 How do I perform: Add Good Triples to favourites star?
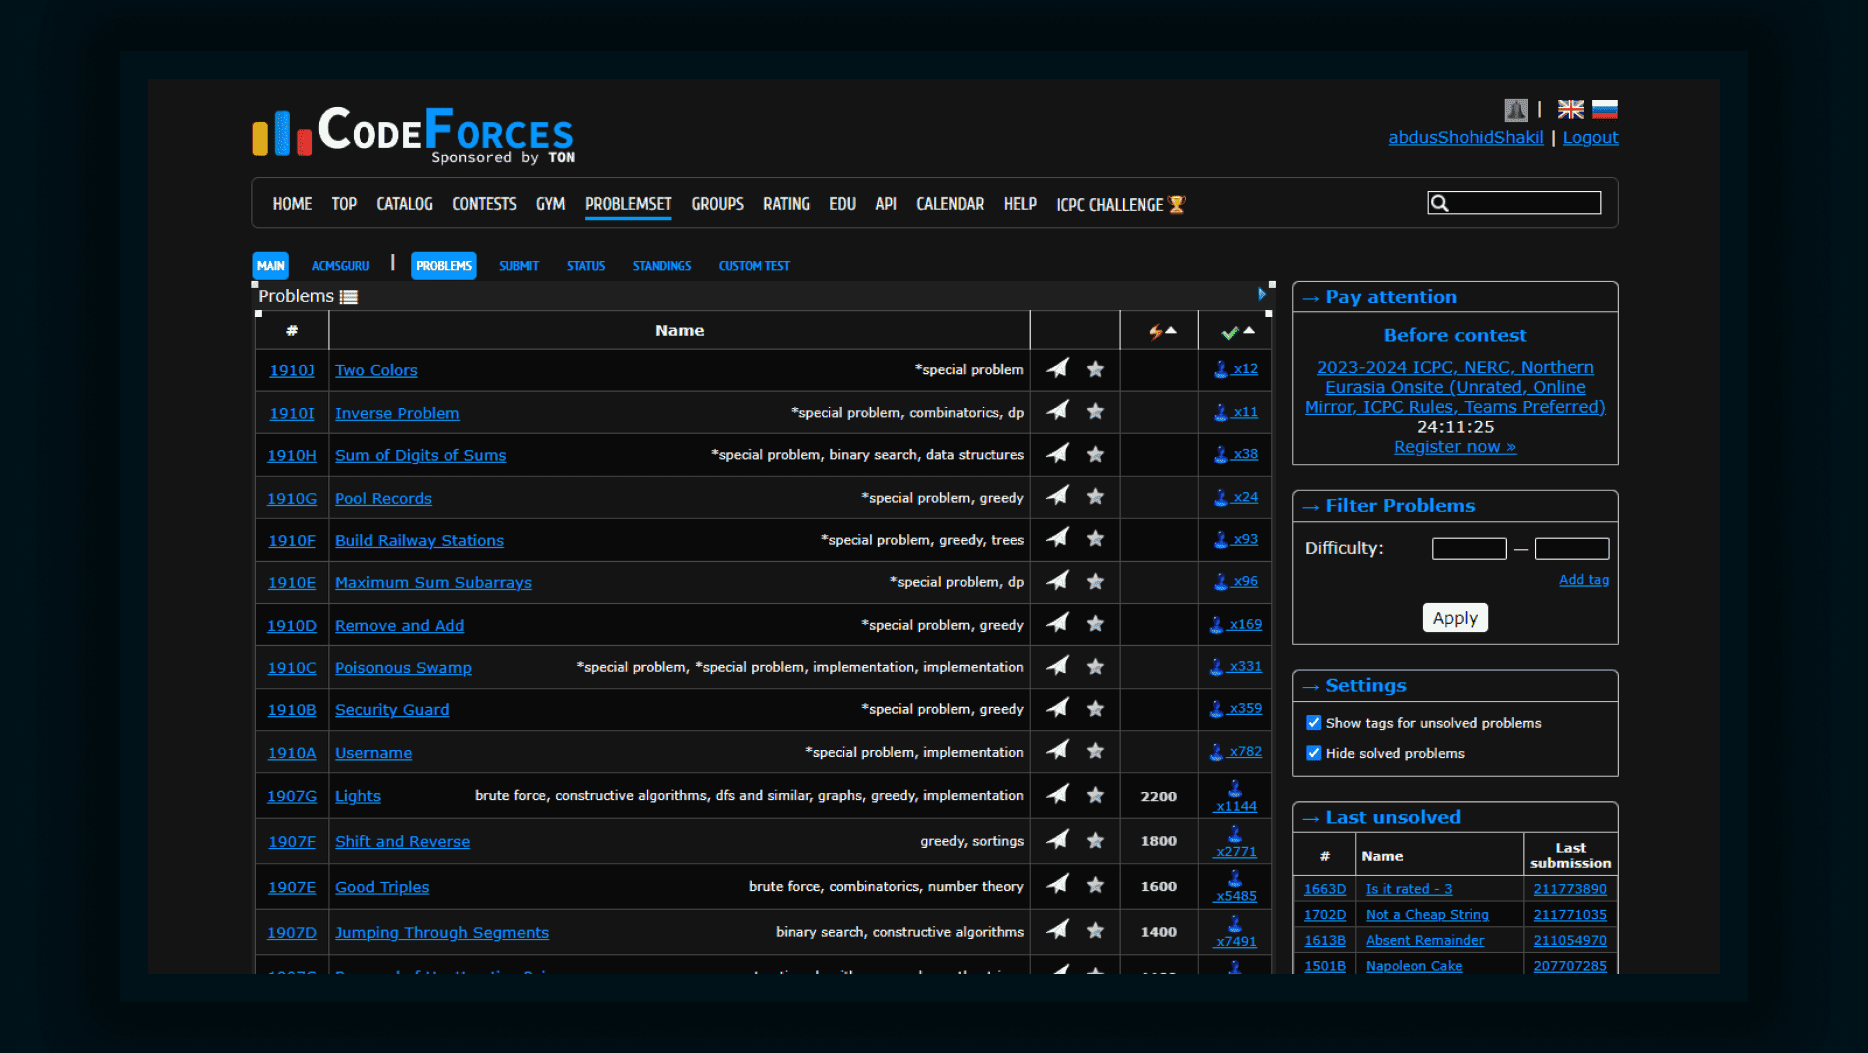click(x=1095, y=886)
